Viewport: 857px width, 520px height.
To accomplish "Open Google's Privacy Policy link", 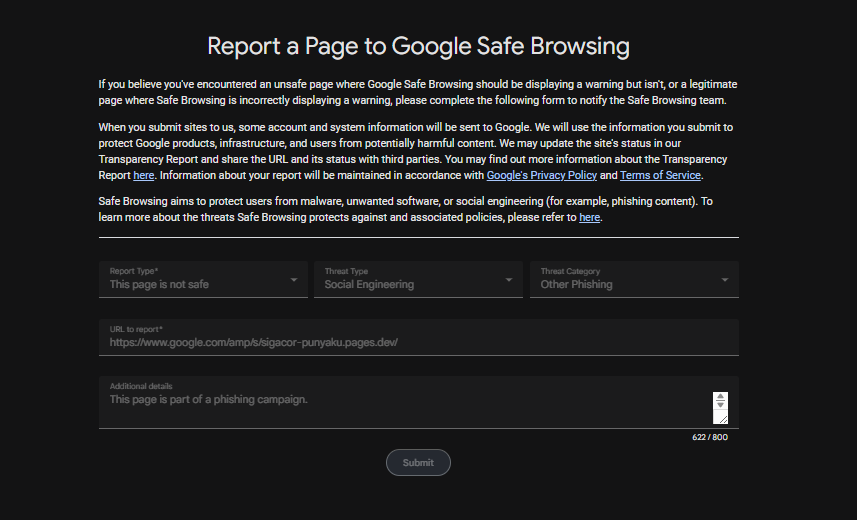I will pyautogui.click(x=542, y=175).
